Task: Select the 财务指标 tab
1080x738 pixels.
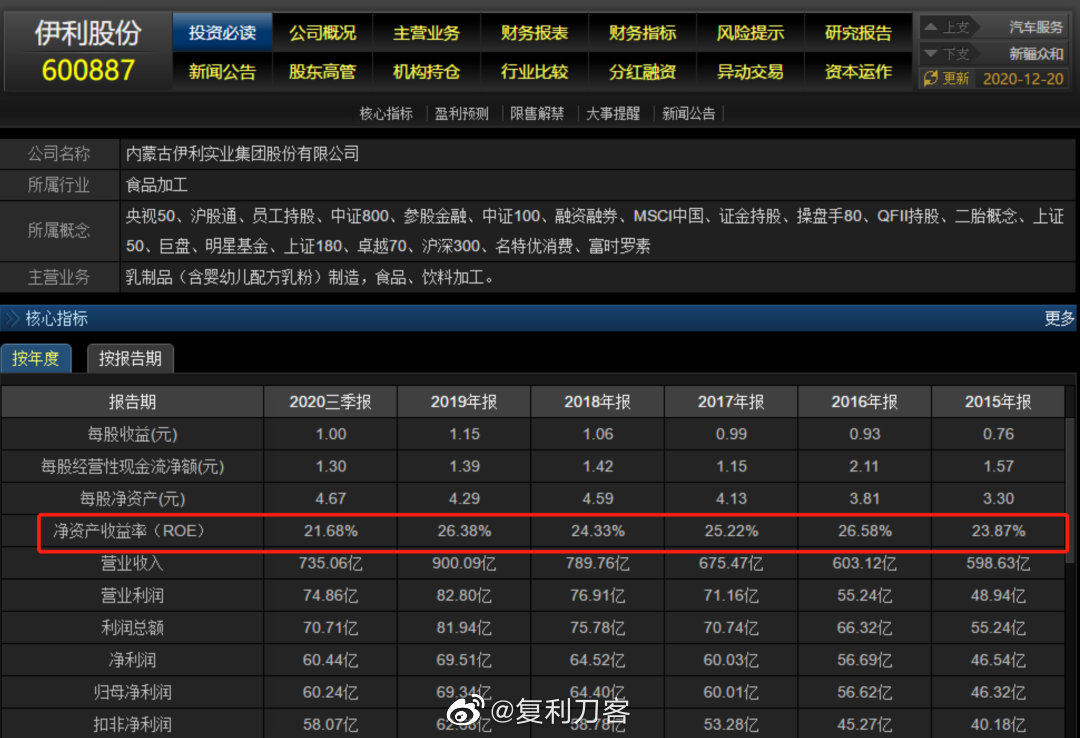Action: point(643,32)
